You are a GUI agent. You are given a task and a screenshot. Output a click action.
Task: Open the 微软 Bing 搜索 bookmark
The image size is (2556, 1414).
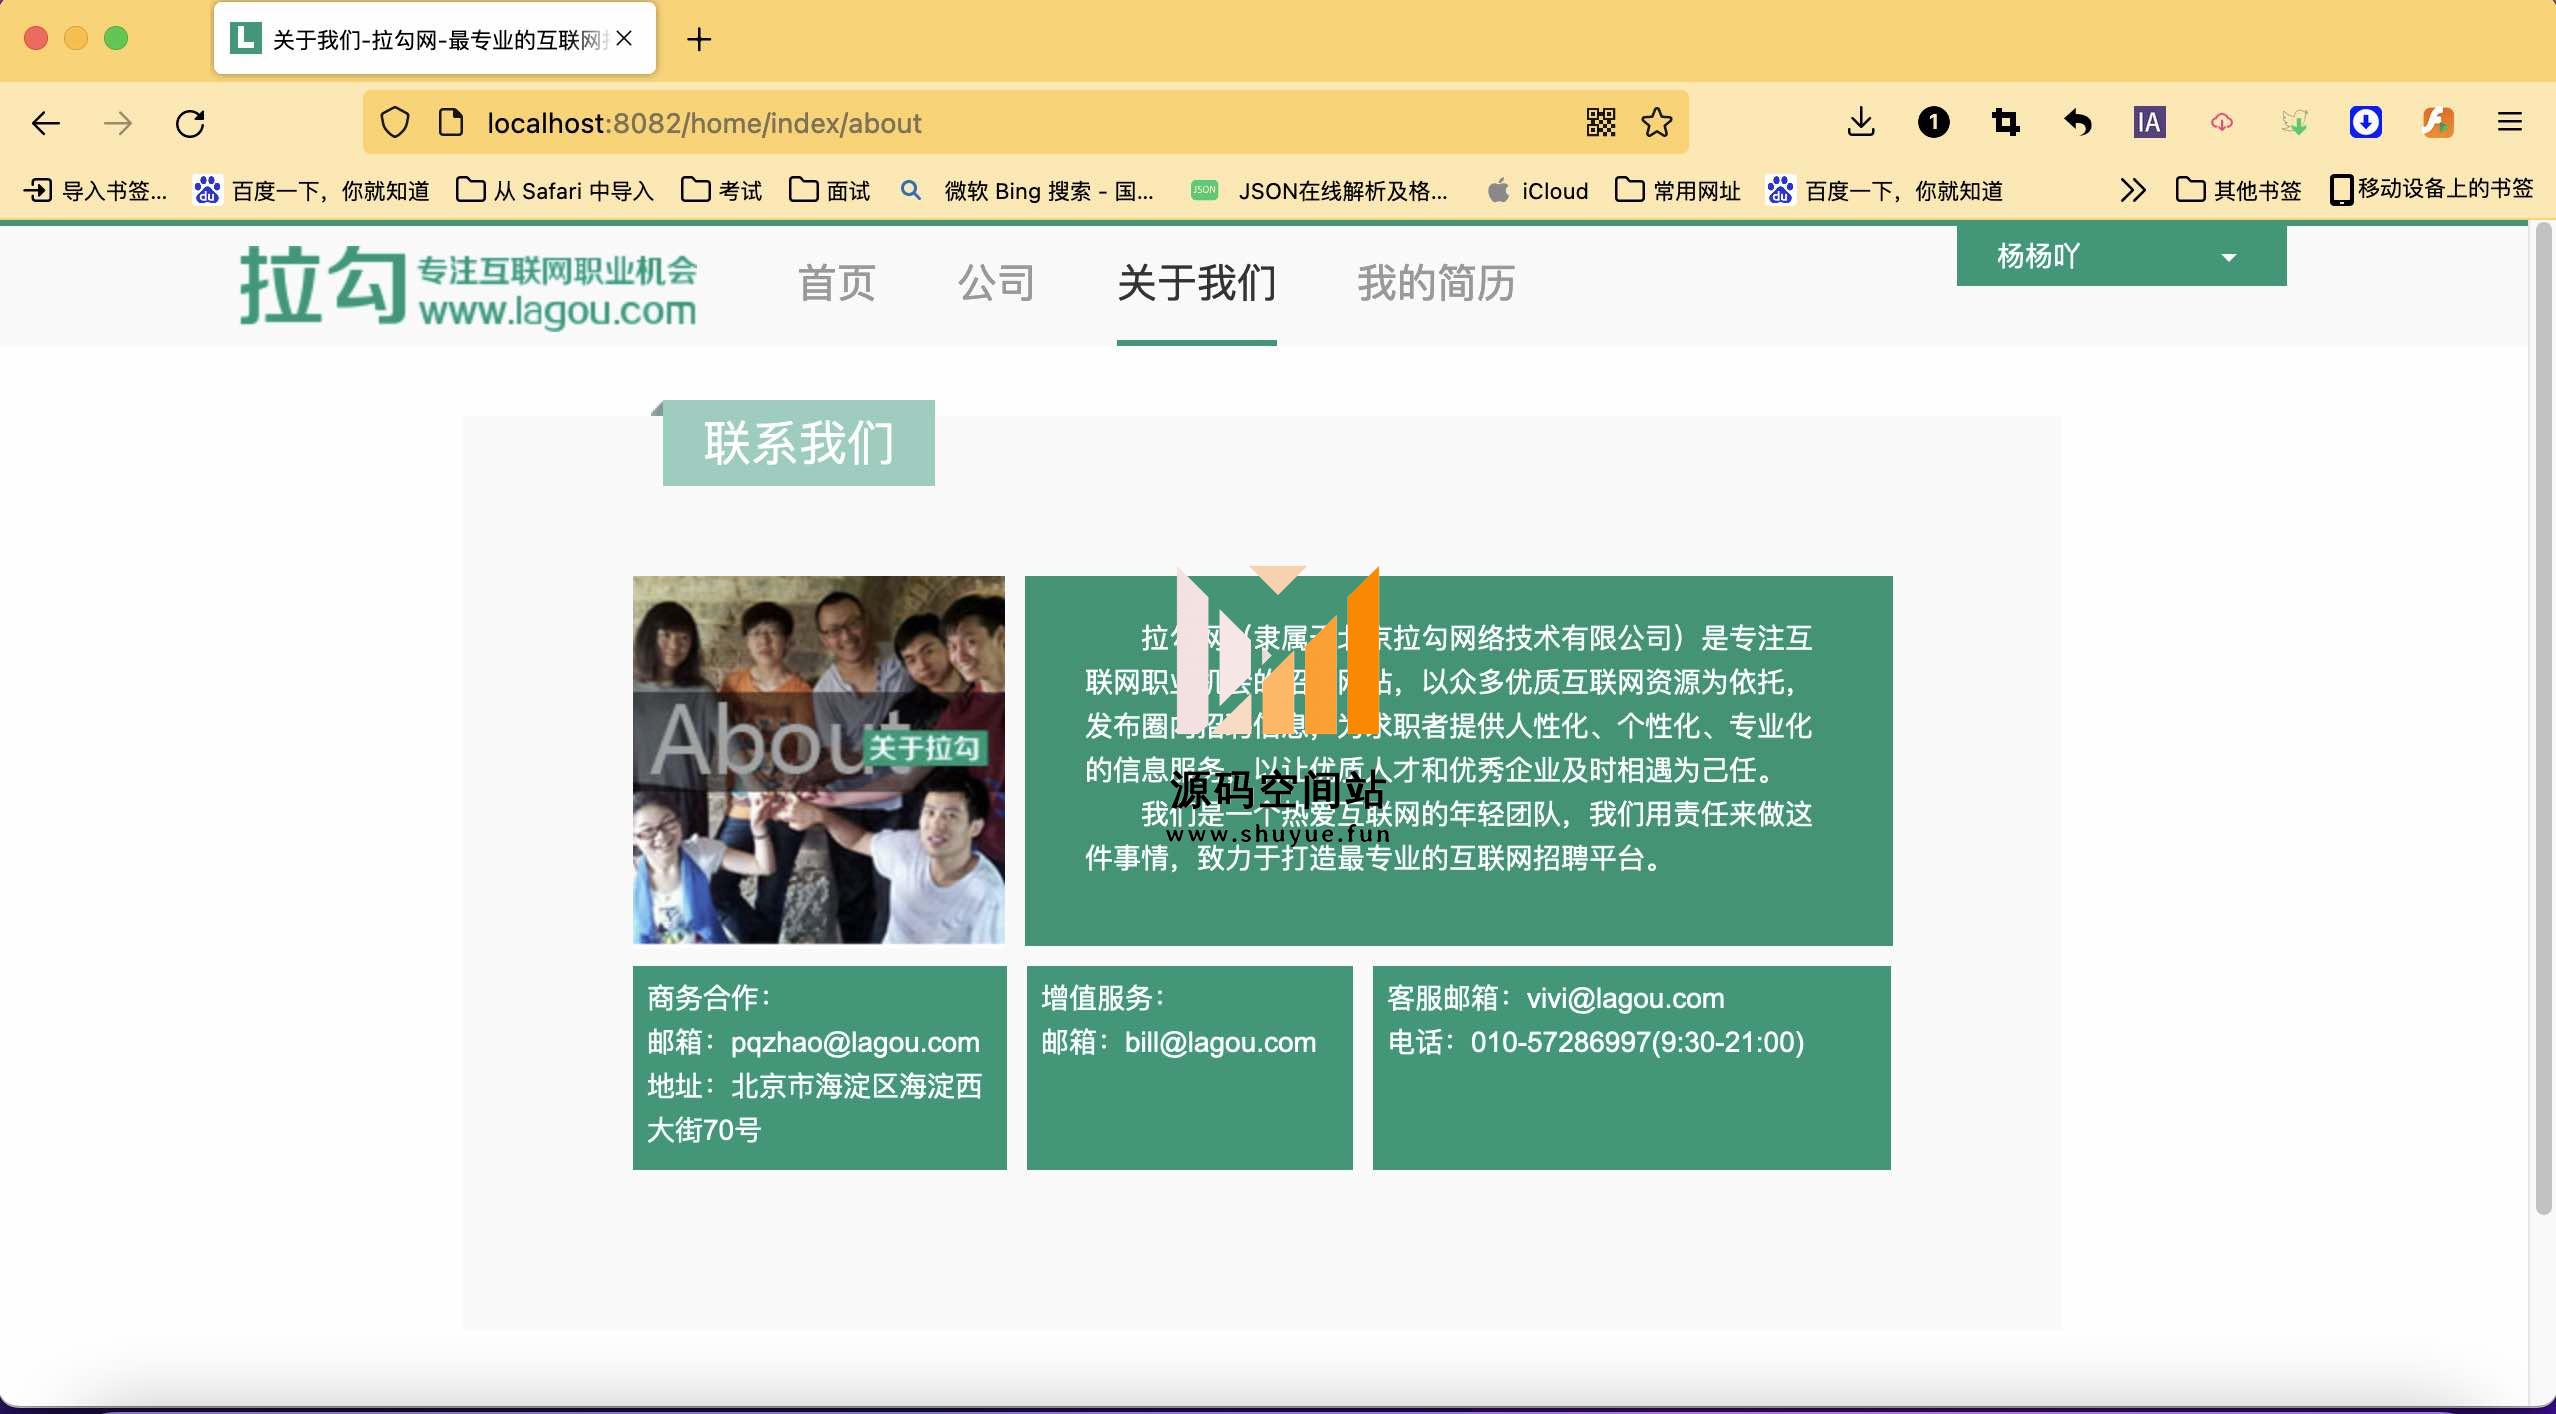point(1027,190)
